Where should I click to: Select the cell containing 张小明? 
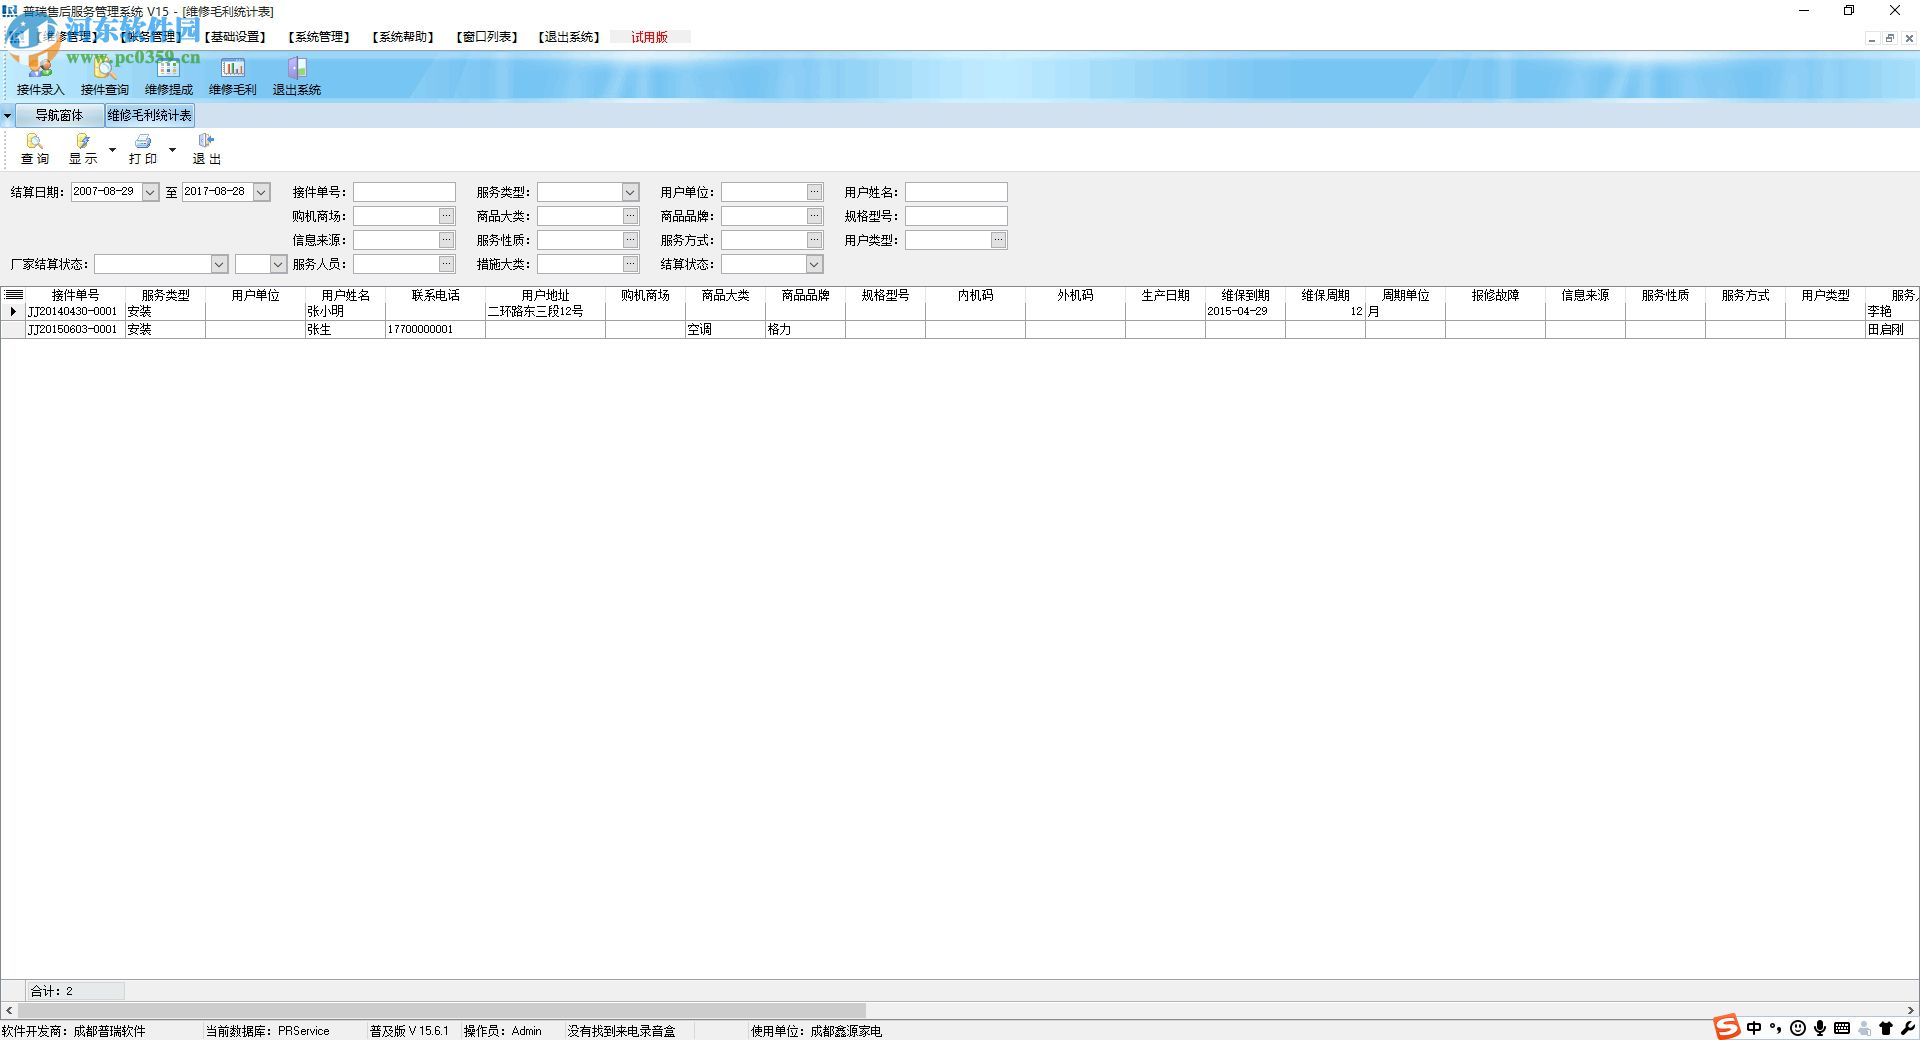346,311
